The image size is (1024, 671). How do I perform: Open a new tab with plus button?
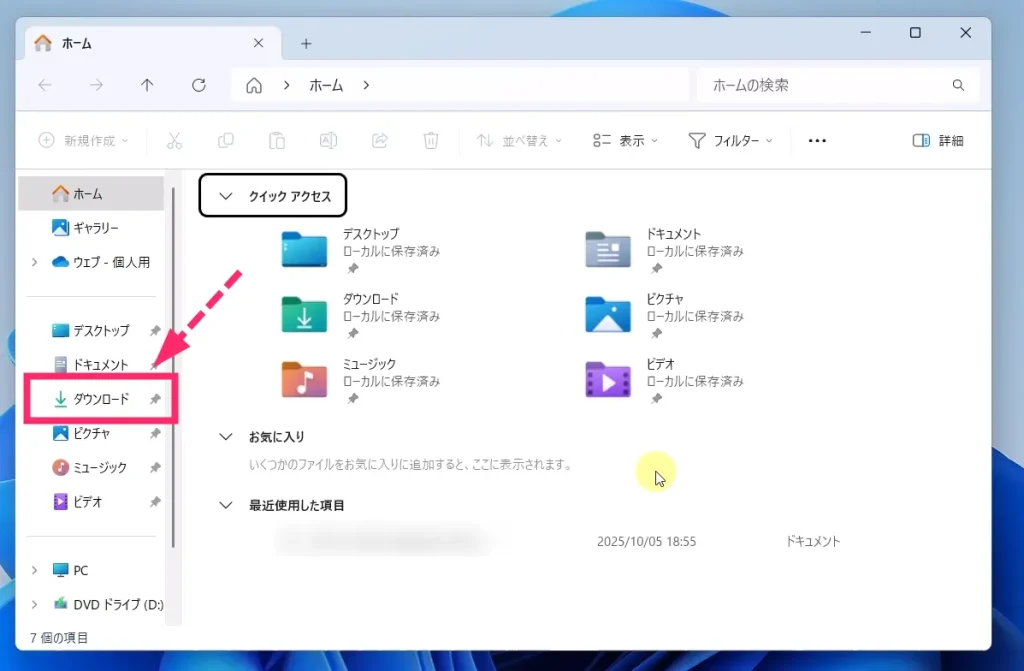click(306, 44)
